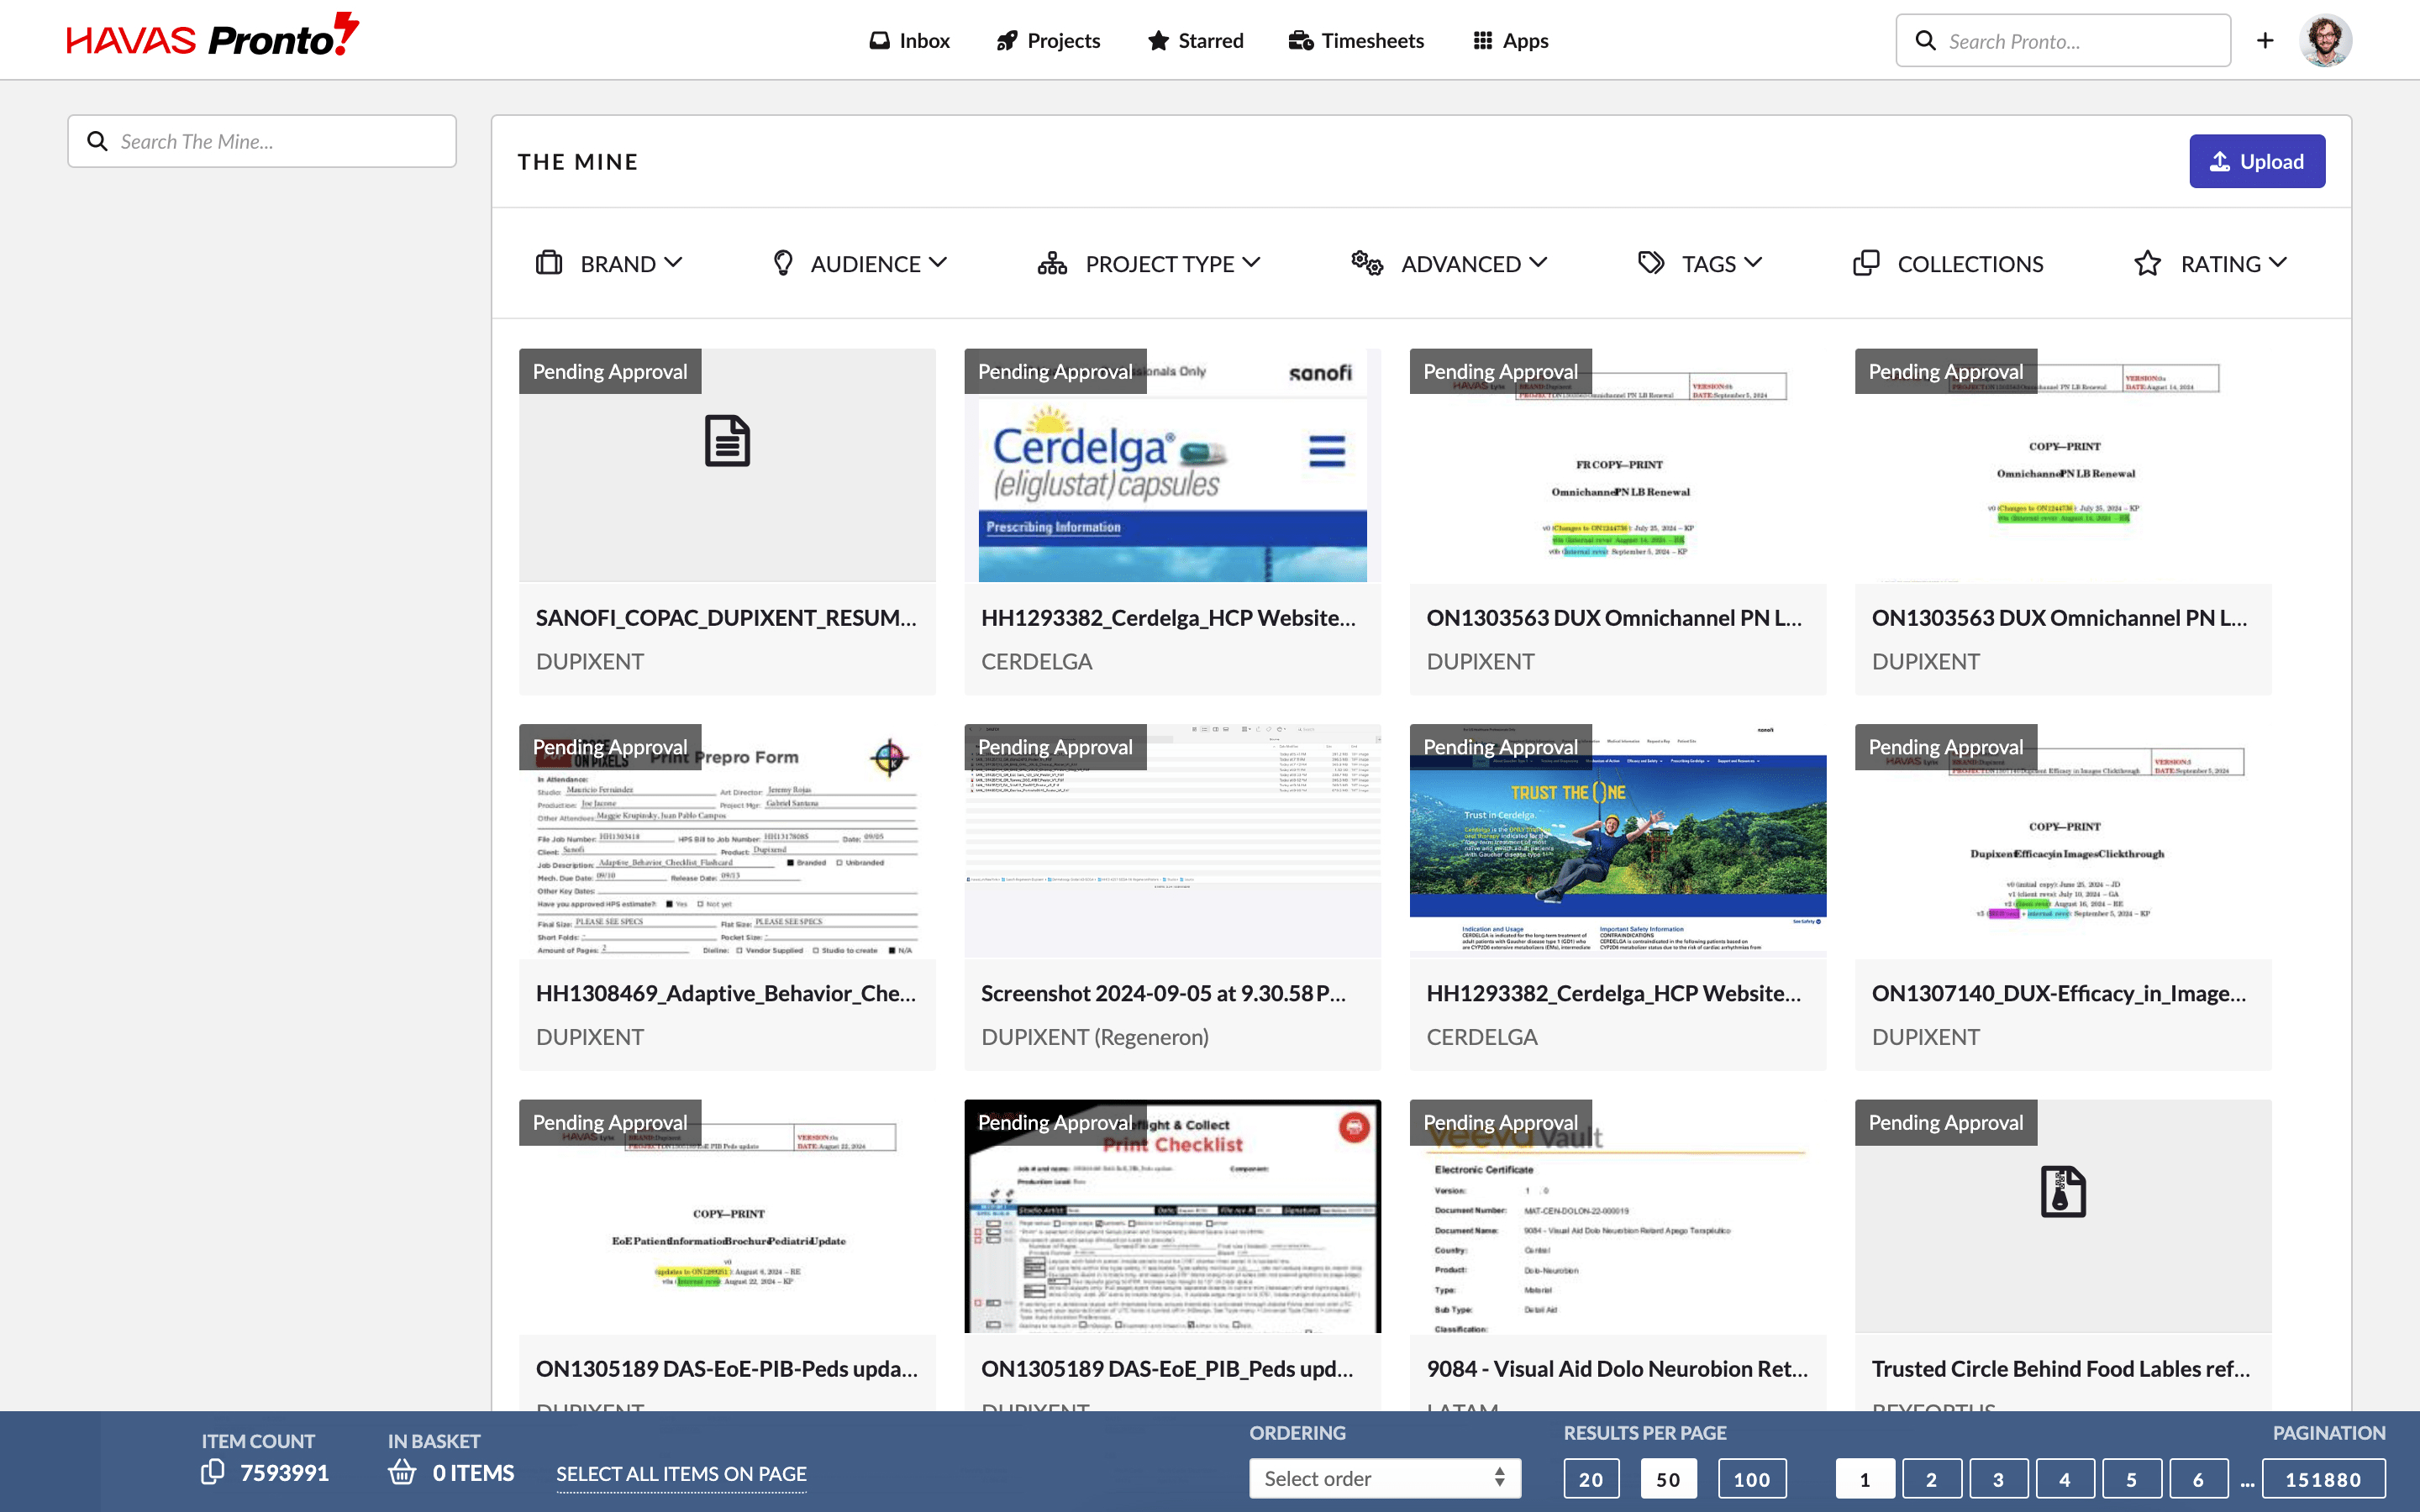Click the Audience lightbulb icon
The height and width of the screenshot is (1512, 2420).
point(783,263)
